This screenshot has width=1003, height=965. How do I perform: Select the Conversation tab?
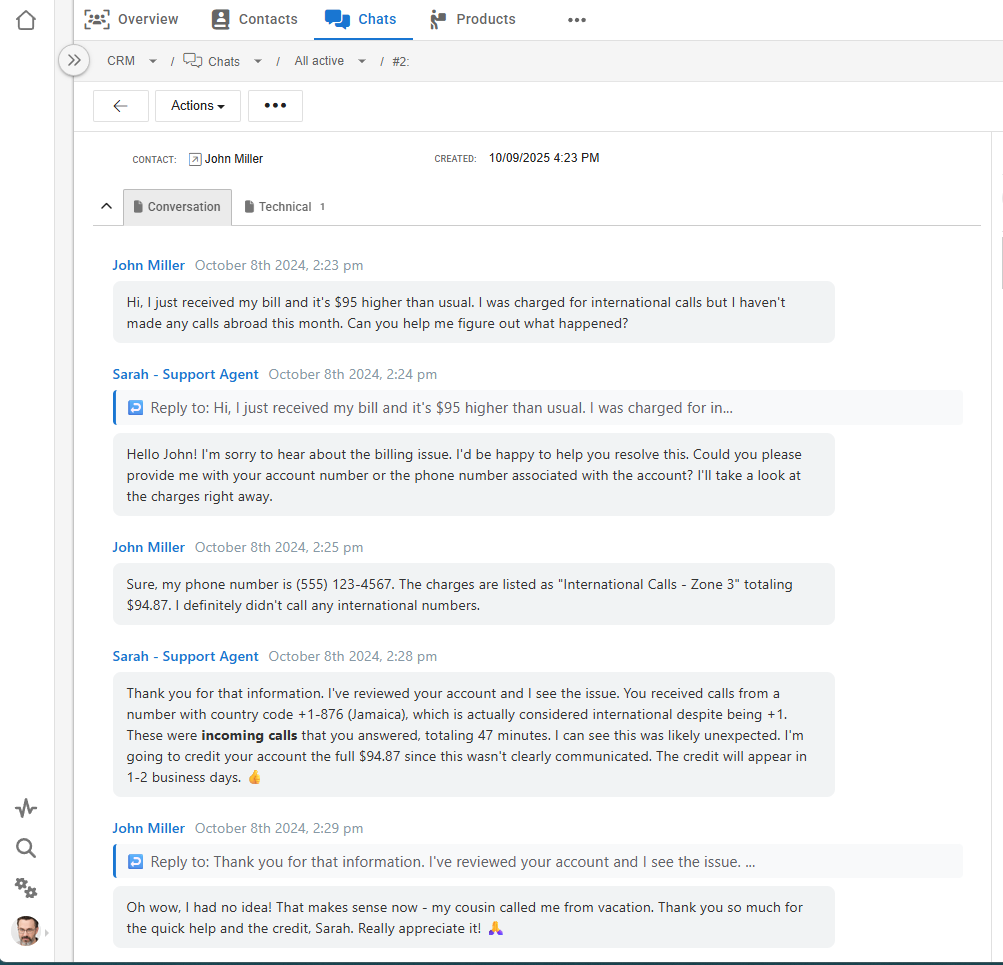(177, 207)
